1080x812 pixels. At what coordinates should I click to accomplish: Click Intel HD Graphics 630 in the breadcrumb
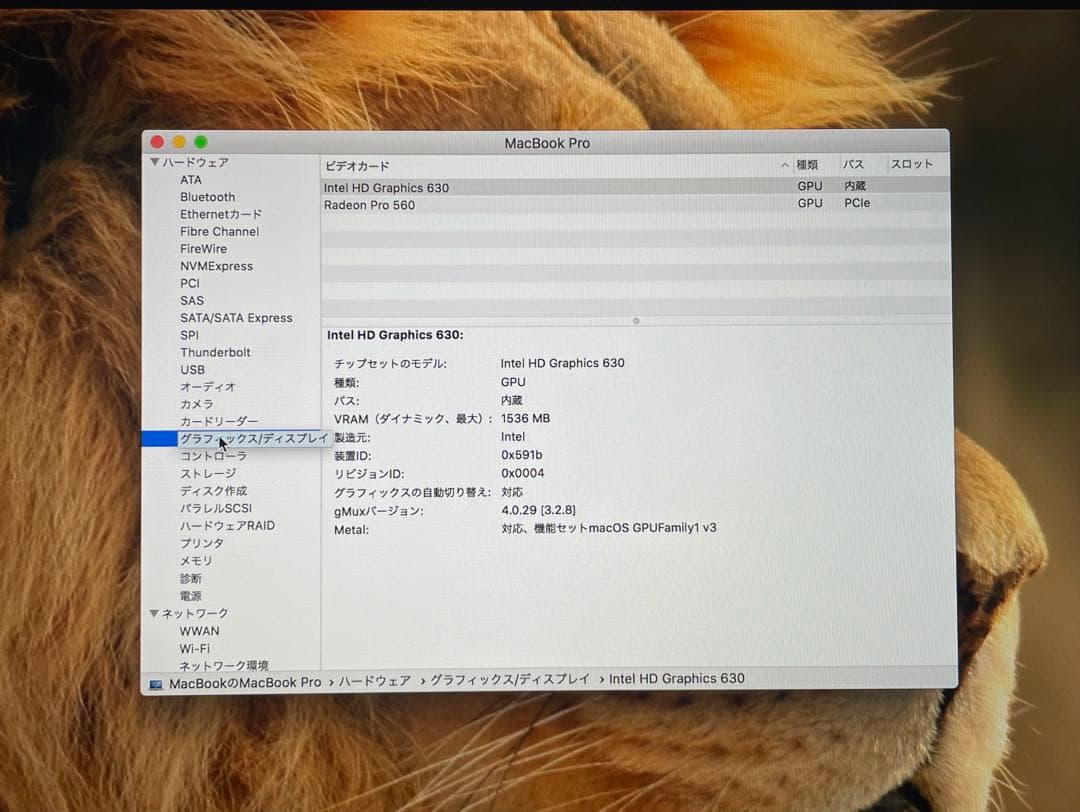677,678
